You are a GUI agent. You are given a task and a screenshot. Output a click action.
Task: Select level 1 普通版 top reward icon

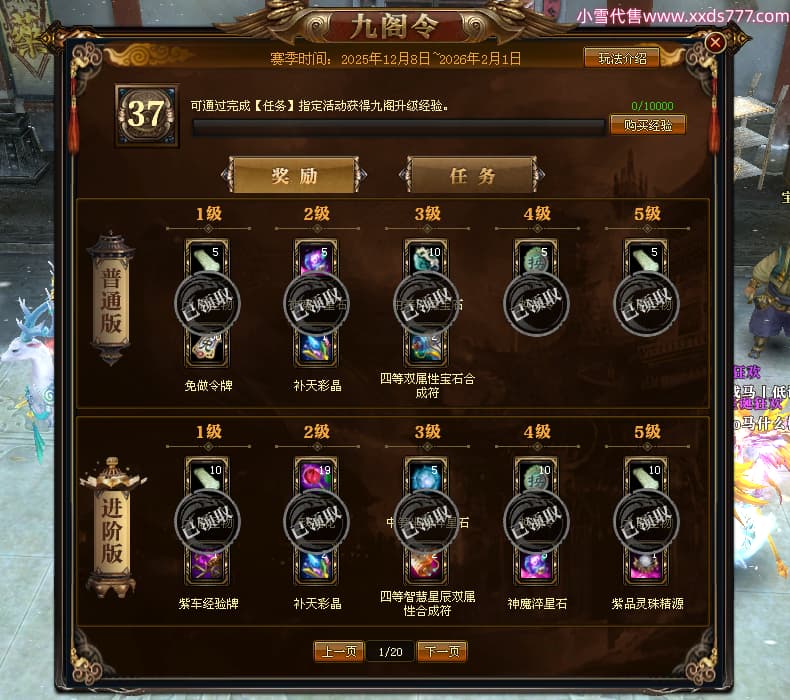coord(208,259)
